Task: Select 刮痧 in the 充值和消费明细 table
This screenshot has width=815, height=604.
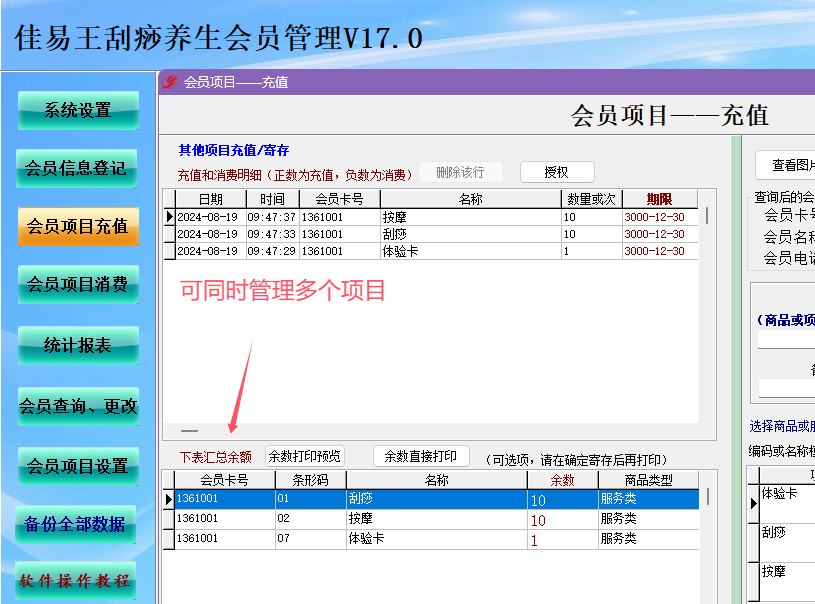Action: pyautogui.click(x=470, y=234)
